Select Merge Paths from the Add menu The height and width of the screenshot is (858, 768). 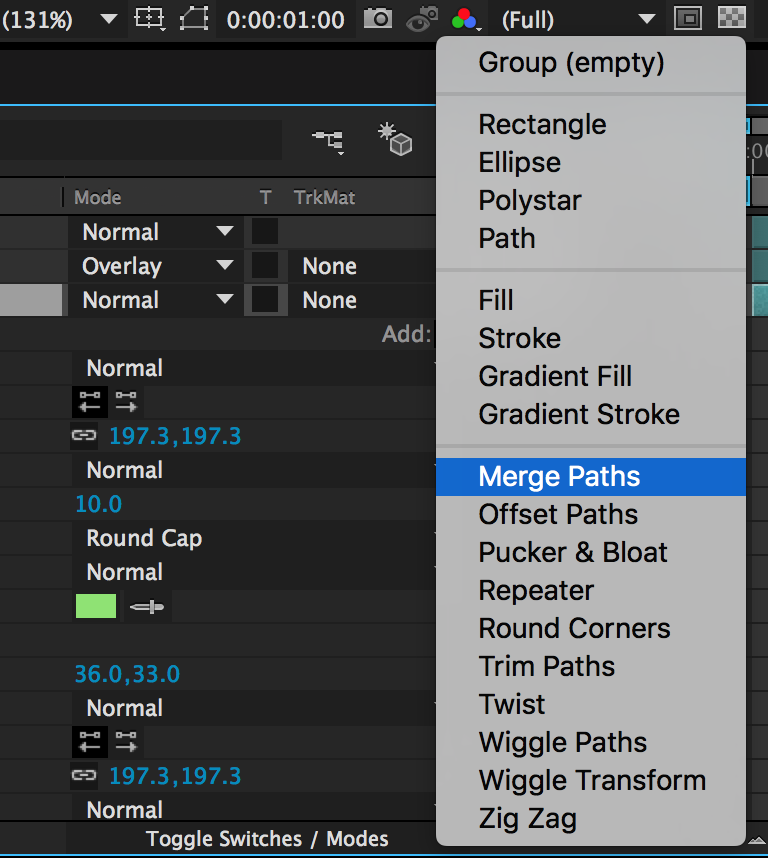(x=591, y=477)
